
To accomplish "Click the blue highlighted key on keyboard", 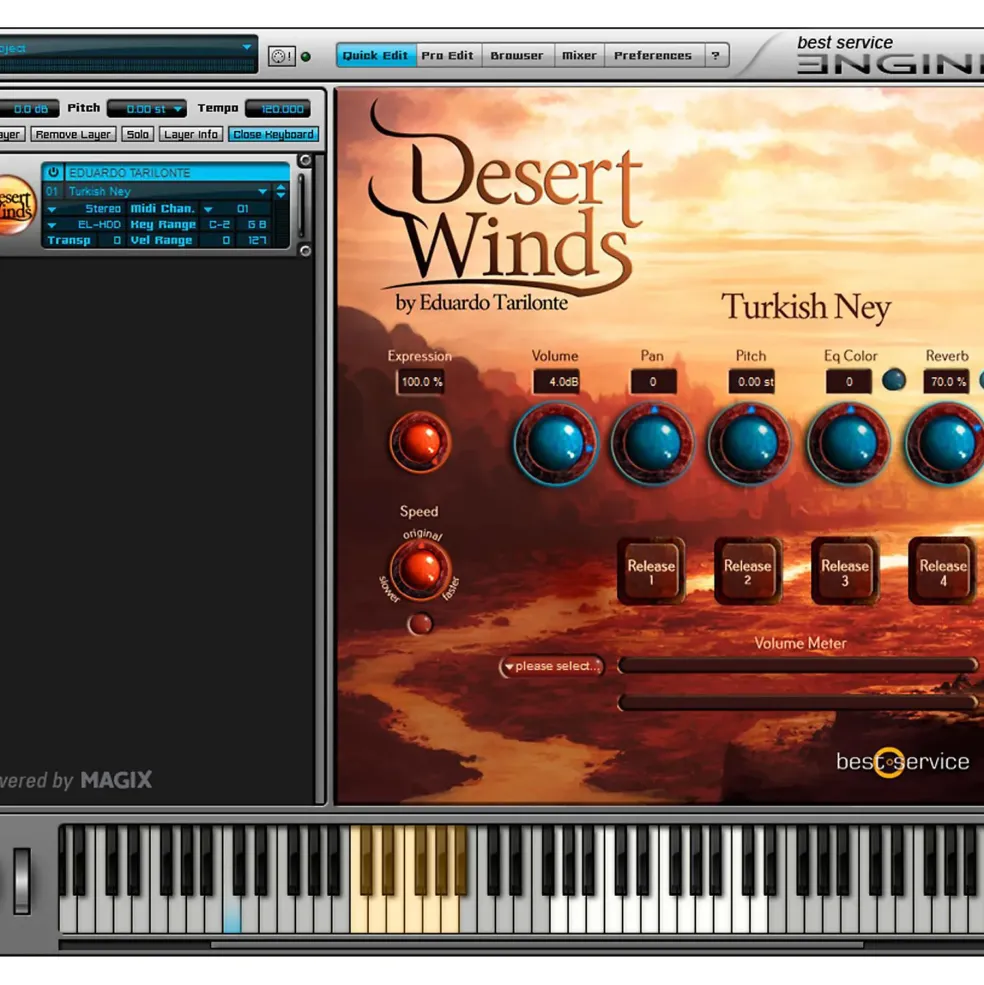I will pos(232,918).
